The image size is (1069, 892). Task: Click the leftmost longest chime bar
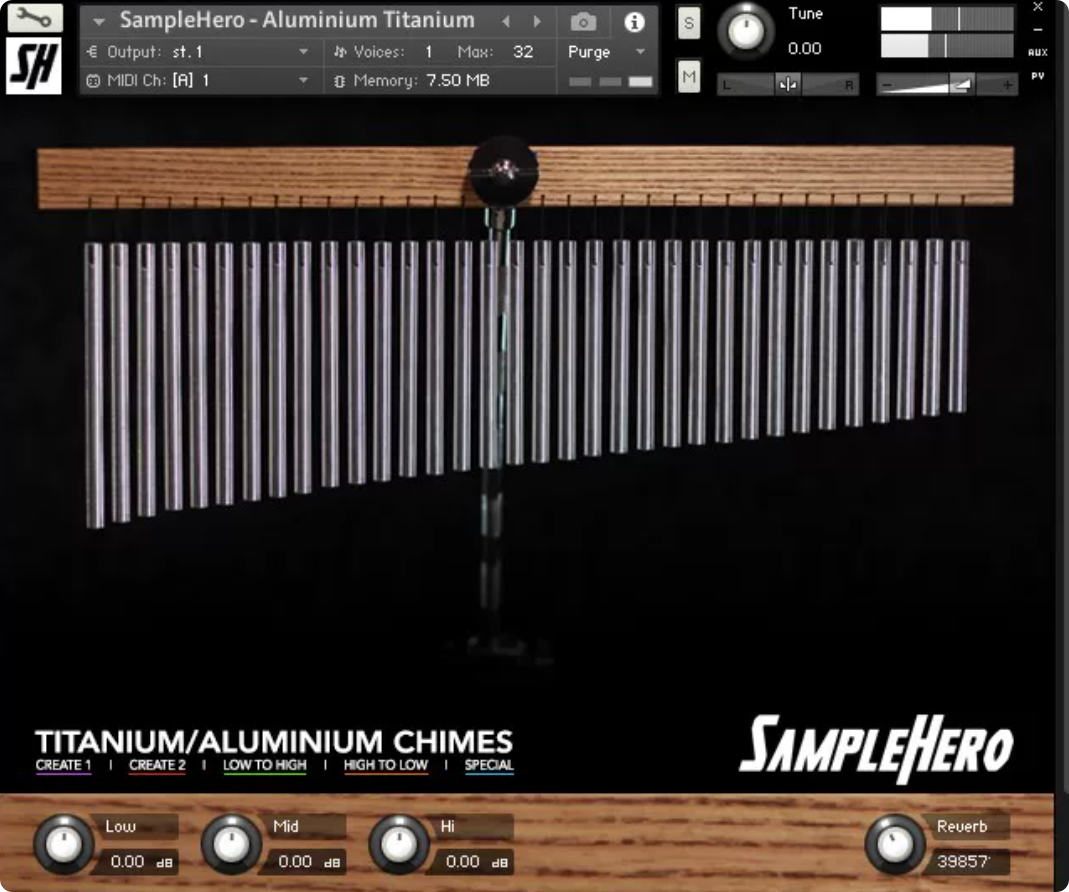95,385
